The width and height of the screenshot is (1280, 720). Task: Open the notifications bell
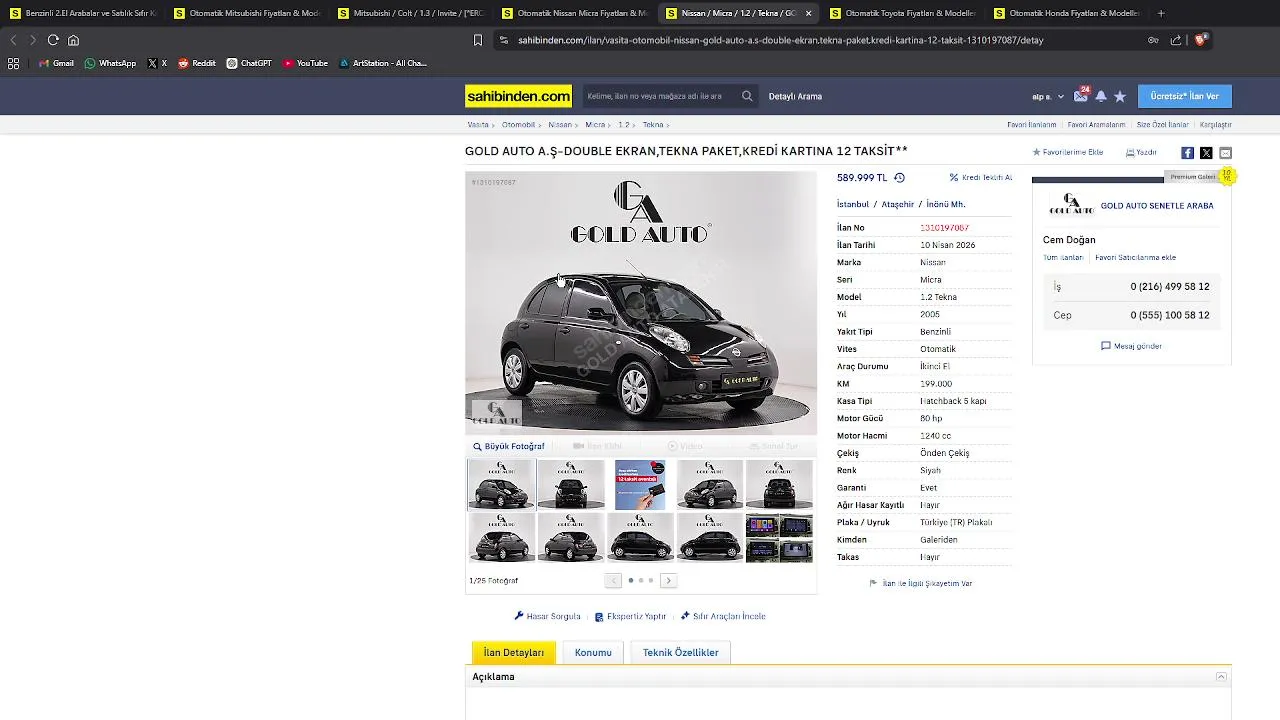pyautogui.click(x=1101, y=96)
